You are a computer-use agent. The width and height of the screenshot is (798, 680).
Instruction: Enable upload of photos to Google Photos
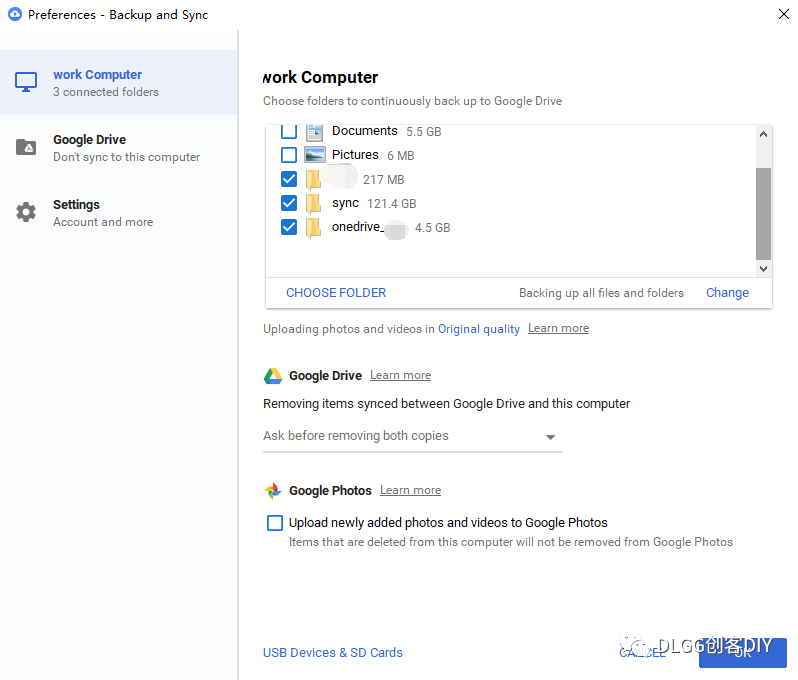click(275, 523)
